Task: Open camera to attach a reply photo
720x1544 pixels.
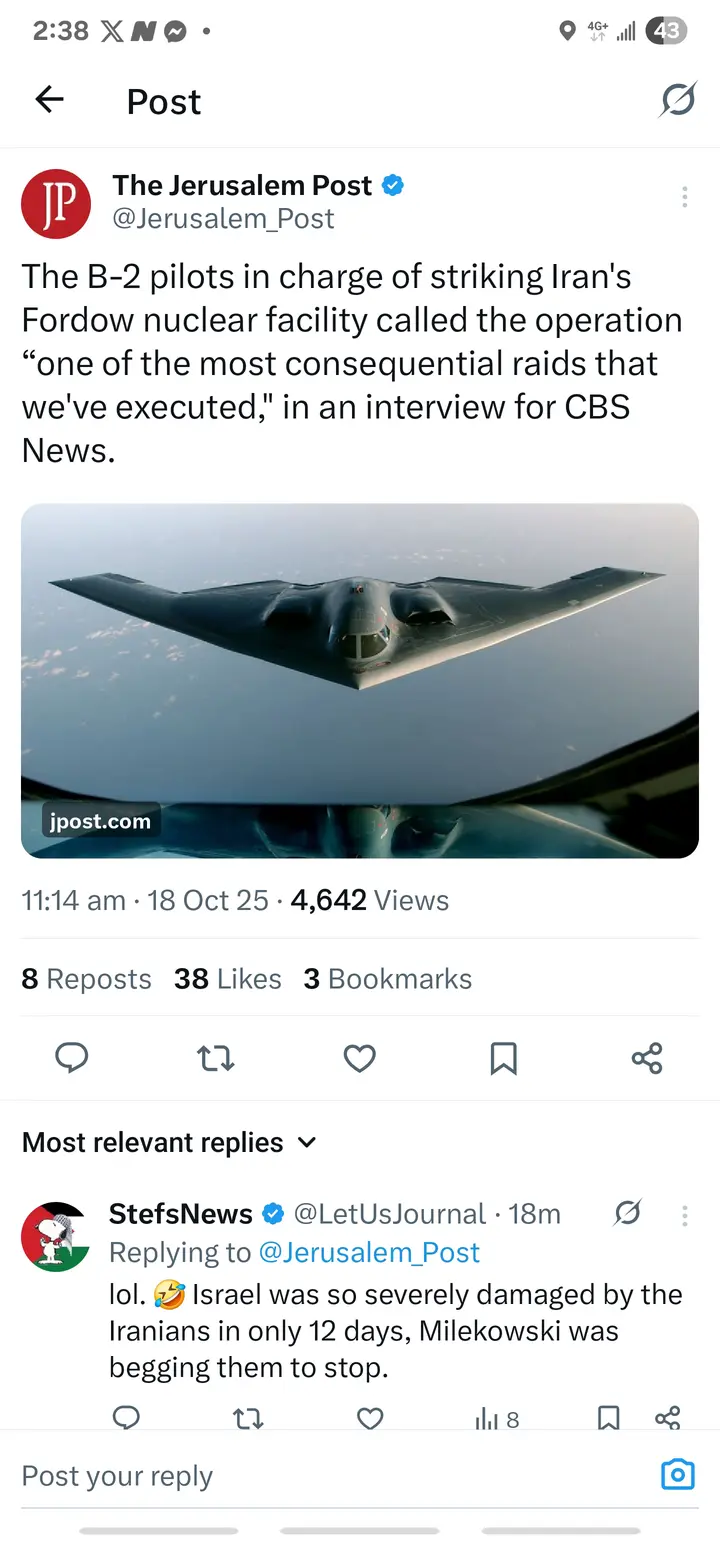Action: [677, 1475]
